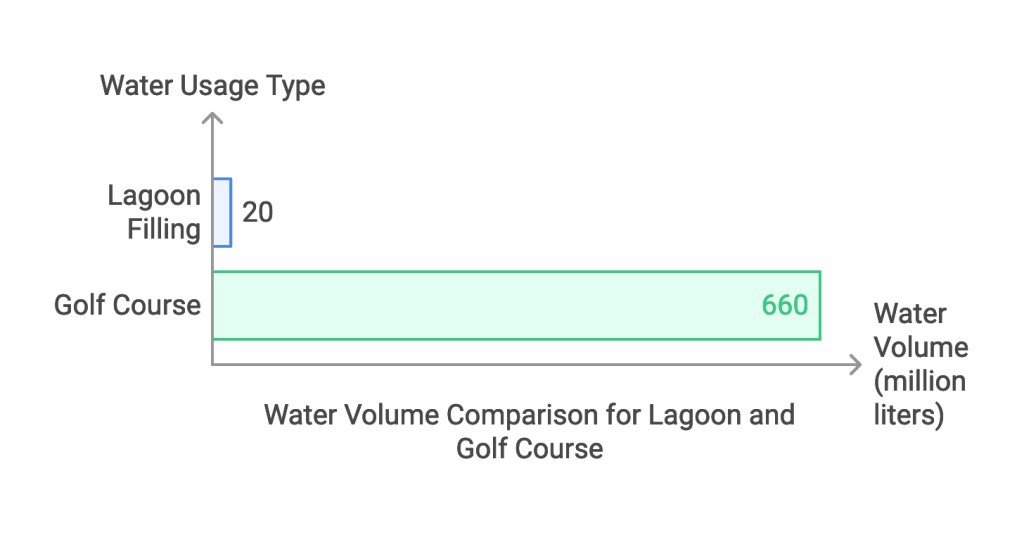Click the horizontal axis line right of the green bar
The height and width of the screenshot is (535, 1024).
(838, 364)
